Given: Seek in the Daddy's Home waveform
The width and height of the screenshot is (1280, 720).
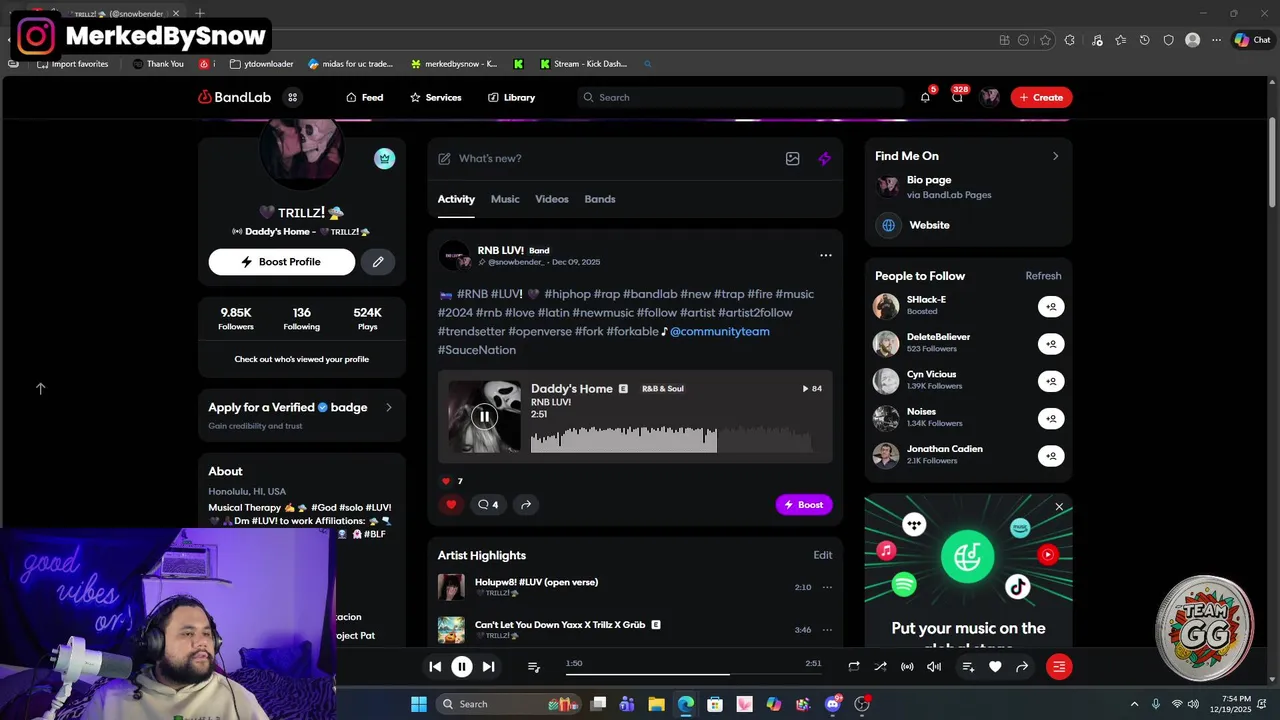Looking at the screenshot, I should point(671,439).
